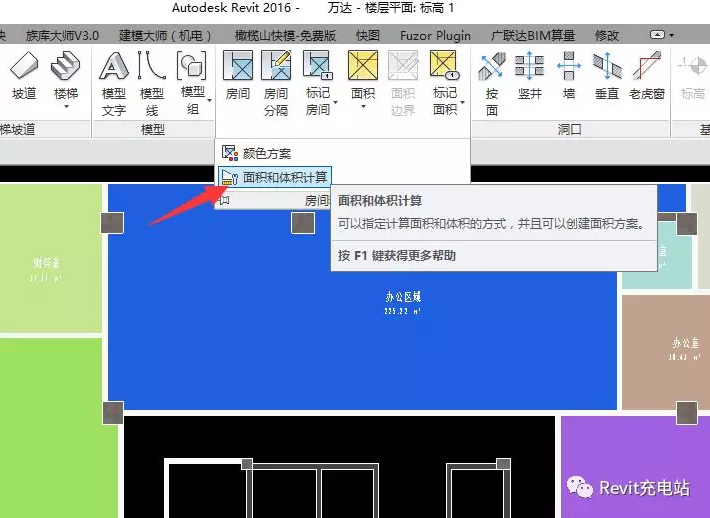Image resolution: width=710 pixels, height=518 pixels.
Task: Expand the 标记房间 dropdown arrow
Action: point(336,102)
